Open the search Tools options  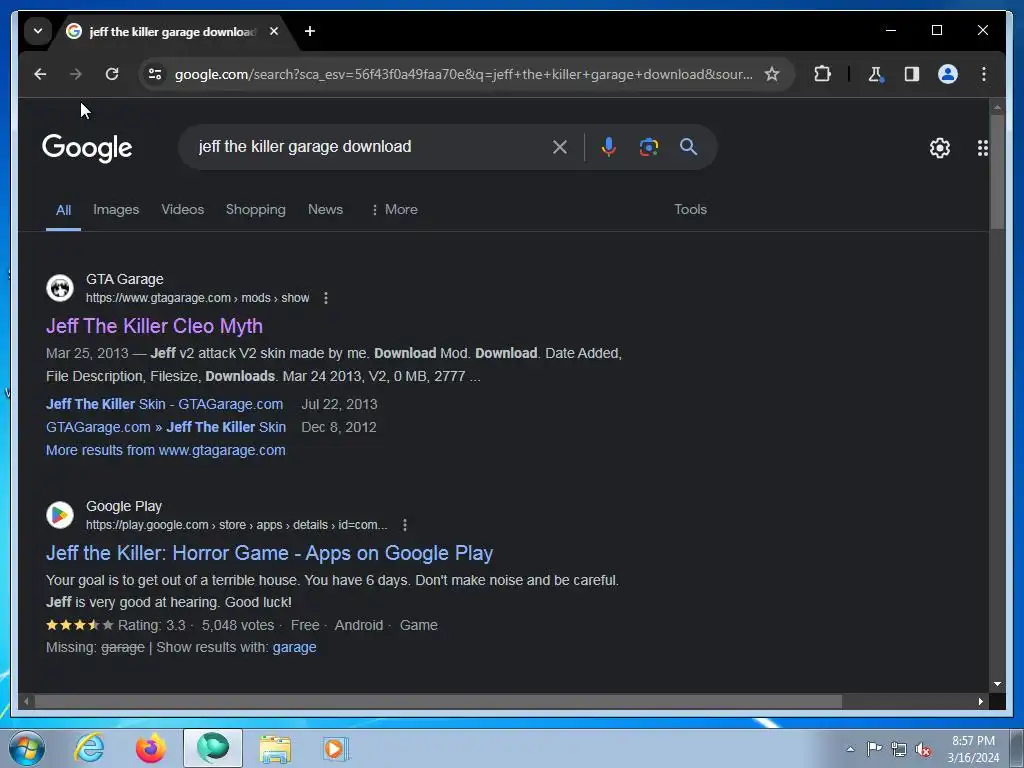tap(690, 210)
